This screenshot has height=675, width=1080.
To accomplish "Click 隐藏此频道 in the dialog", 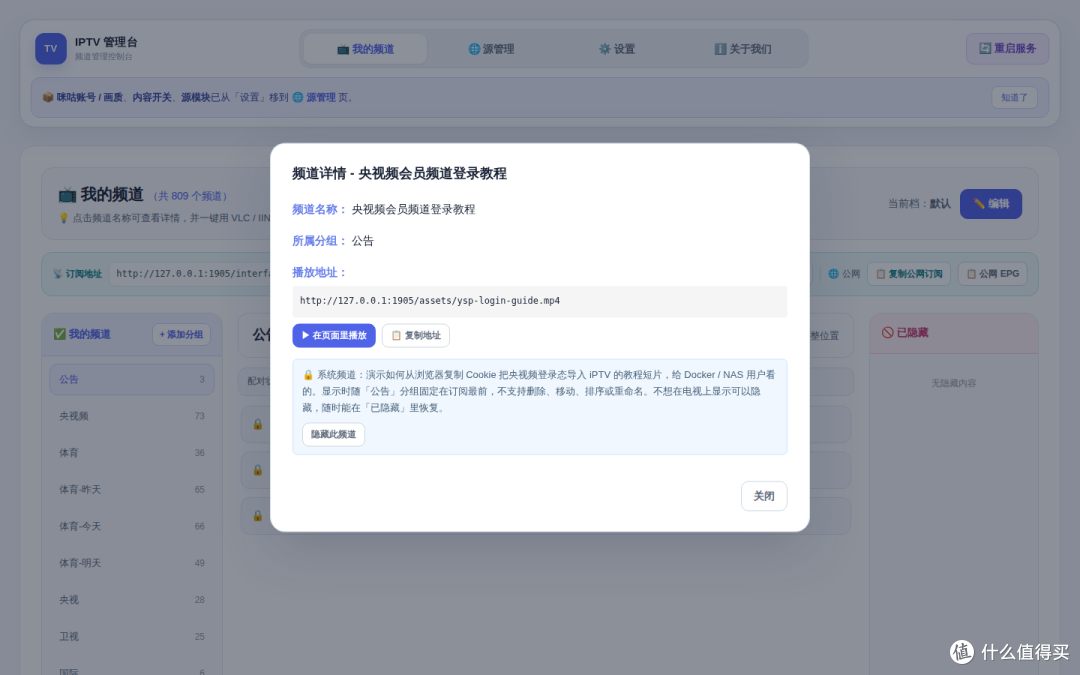I will tap(333, 435).
